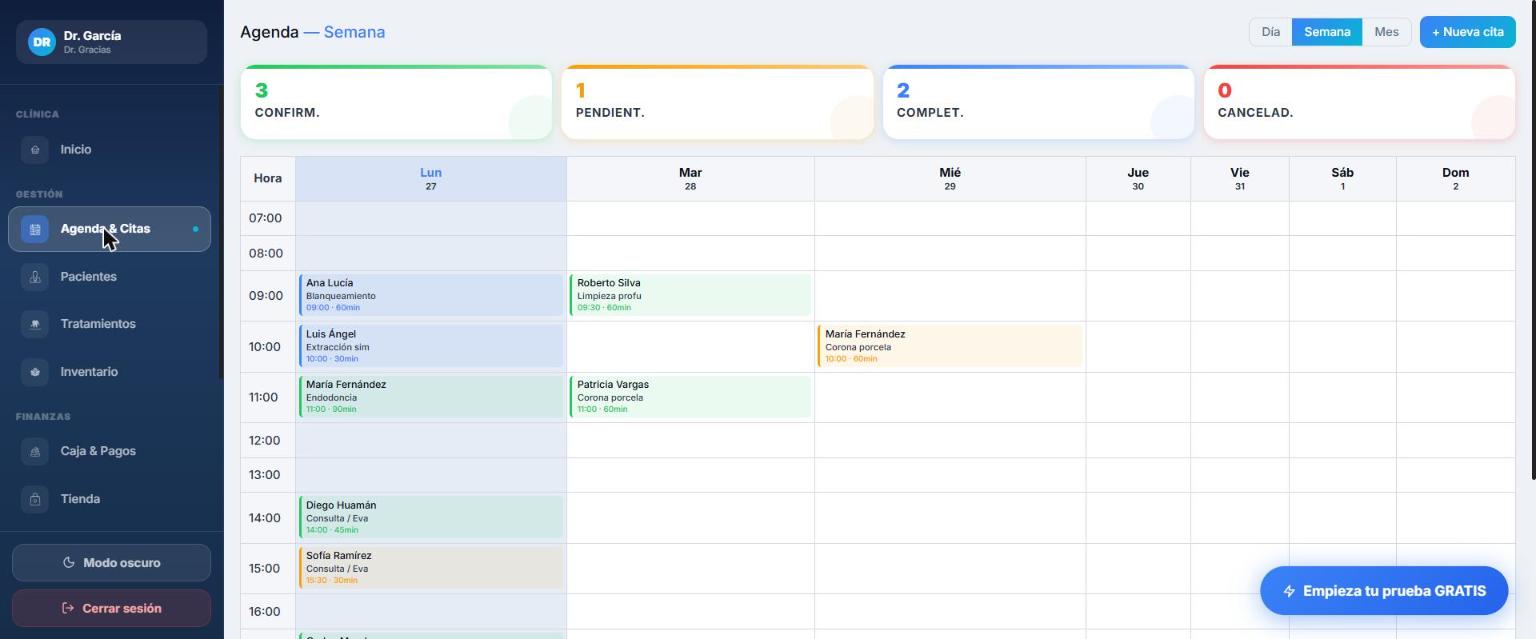The image size is (1536, 639).
Task: Open María Fernández Wednesday Corona appointment
Action: point(950,346)
